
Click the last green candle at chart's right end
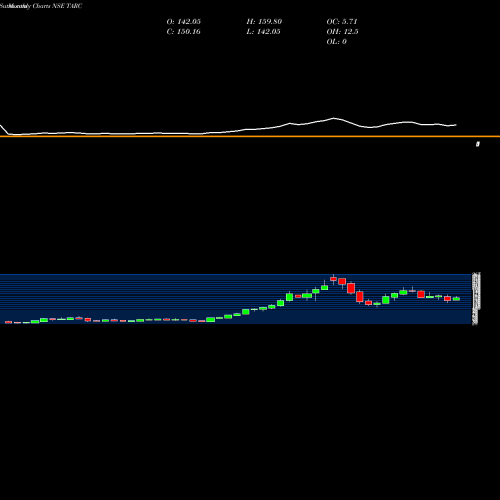tap(456, 299)
